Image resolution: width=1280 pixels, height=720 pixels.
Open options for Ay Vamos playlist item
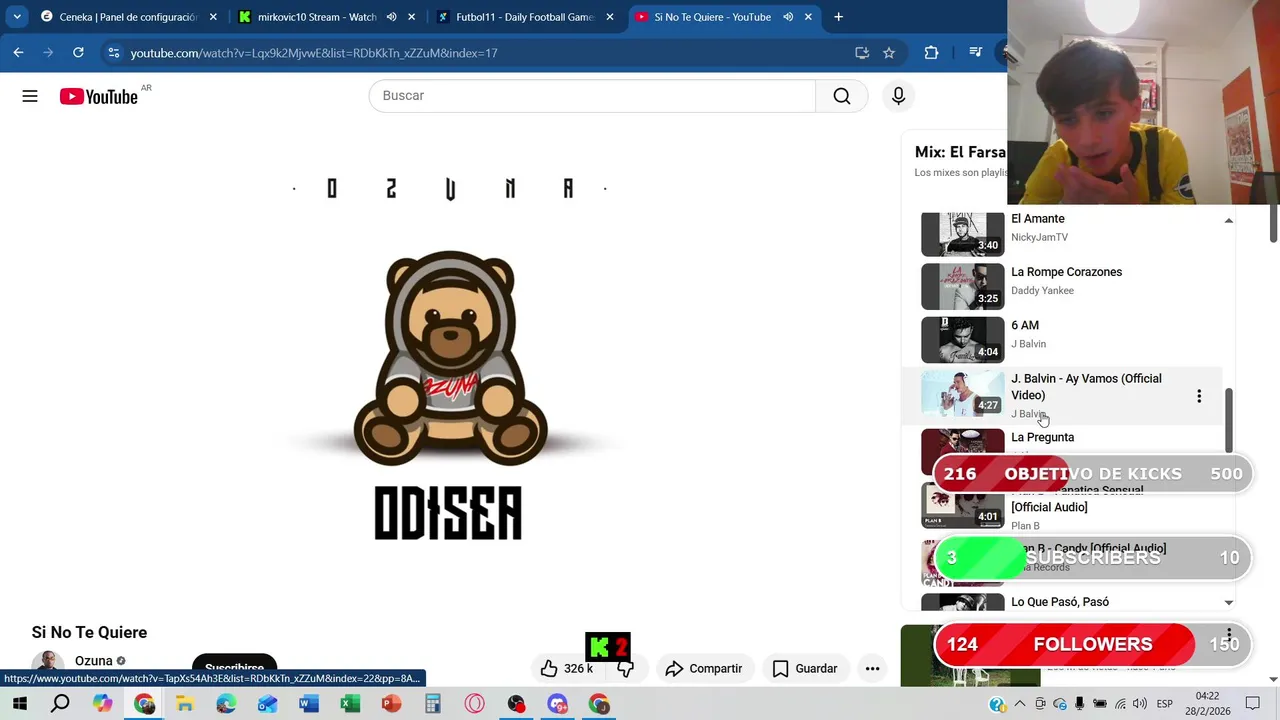coord(1199,396)
